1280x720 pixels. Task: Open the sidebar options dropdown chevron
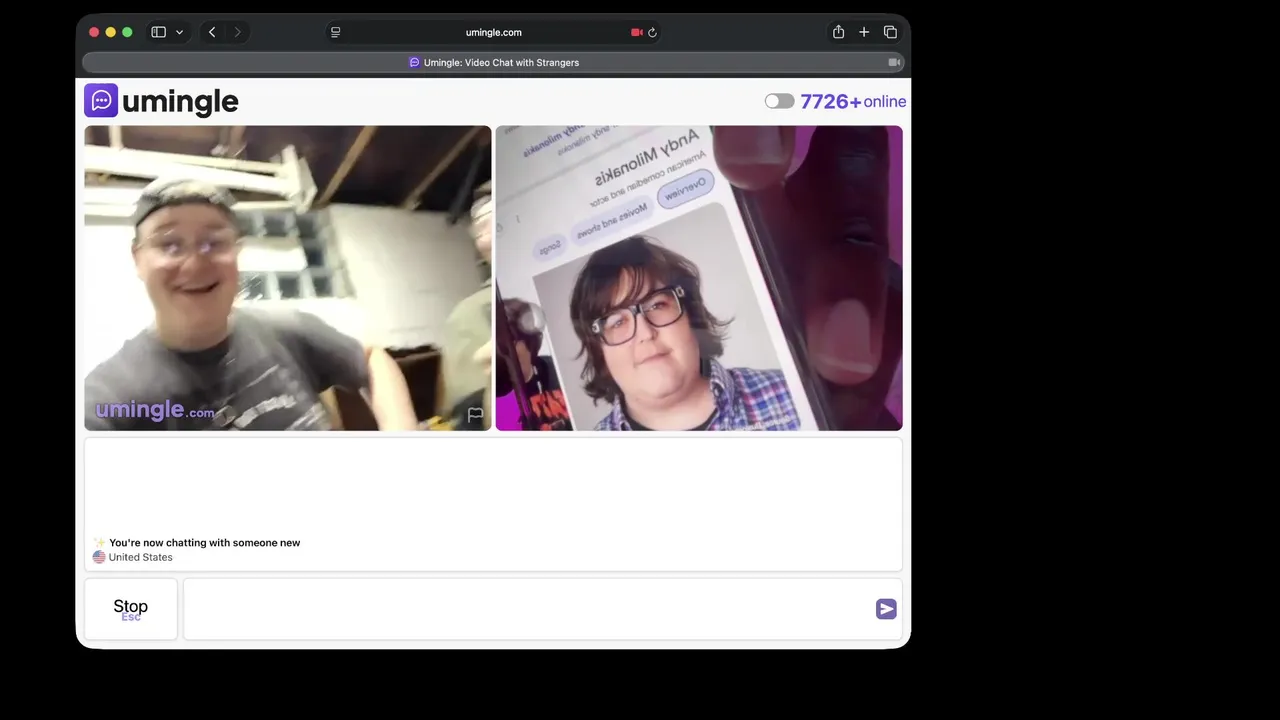coord(180,32)
